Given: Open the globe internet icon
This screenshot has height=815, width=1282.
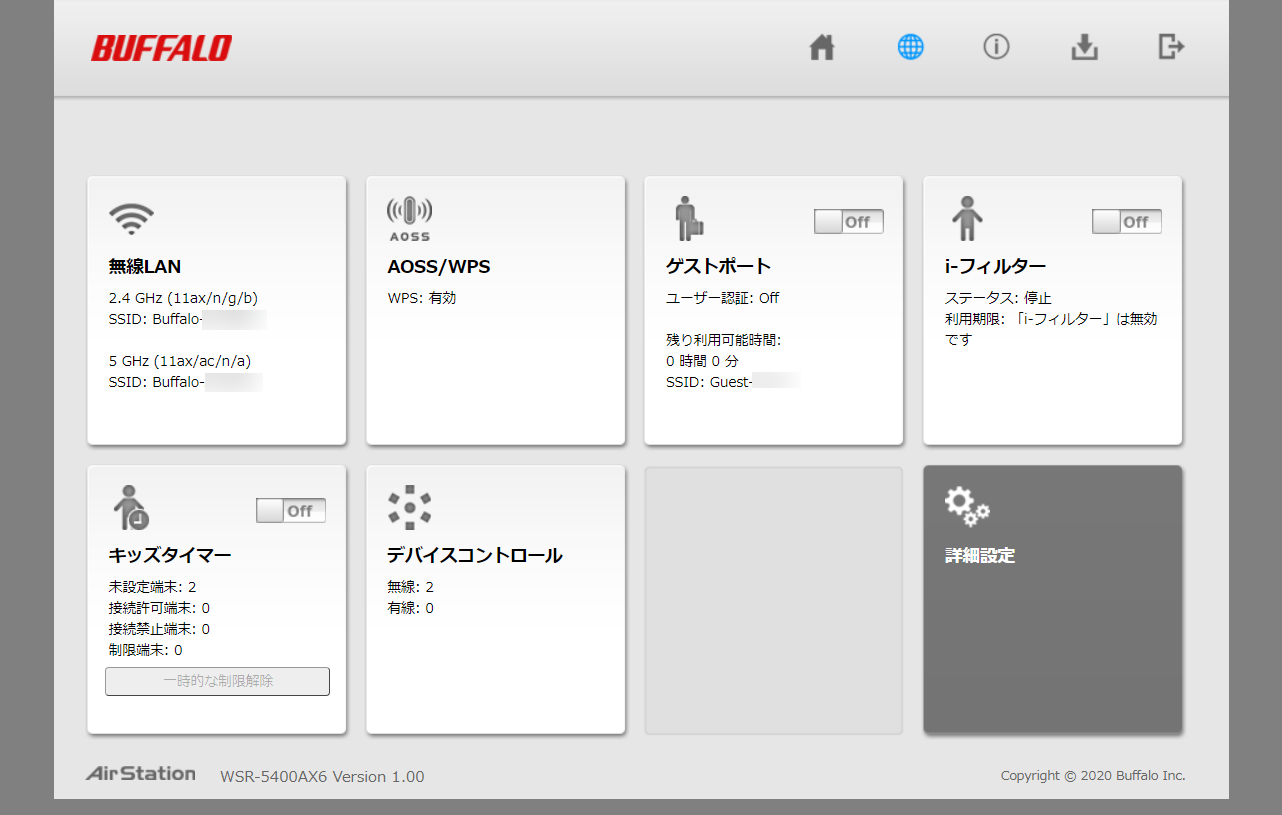Looking at the screenshot, I should pyautogui.click(x=910, y=47).
